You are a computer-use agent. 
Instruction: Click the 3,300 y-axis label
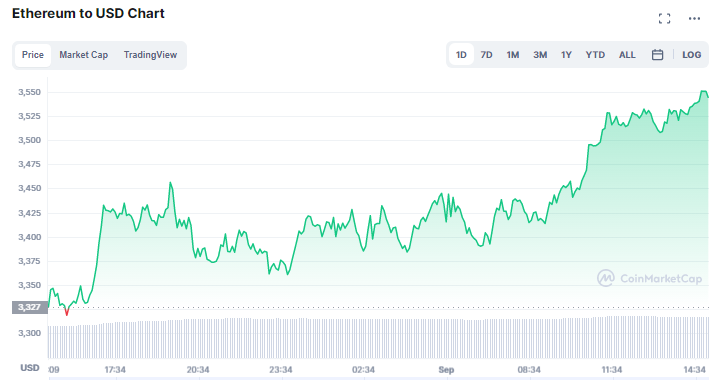click(29, 333)
